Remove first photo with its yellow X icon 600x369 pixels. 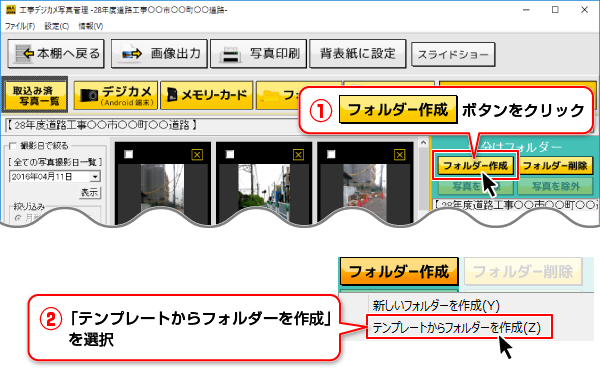(197, 155)
